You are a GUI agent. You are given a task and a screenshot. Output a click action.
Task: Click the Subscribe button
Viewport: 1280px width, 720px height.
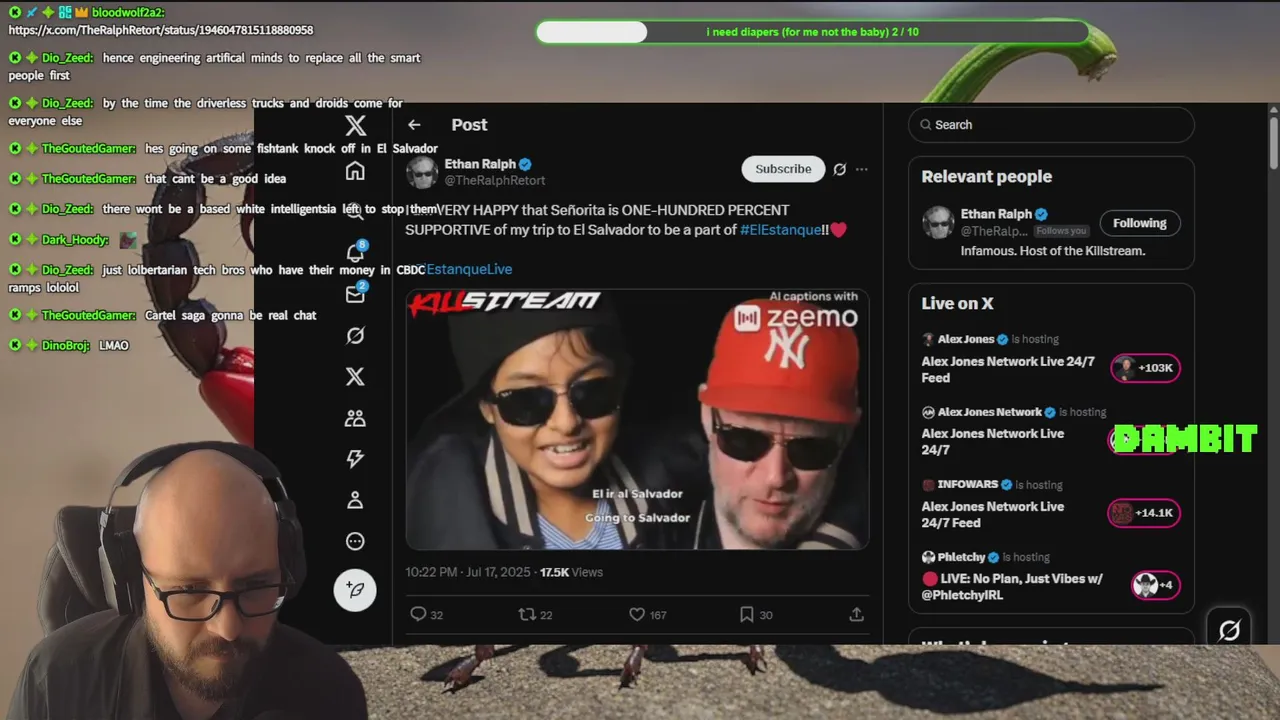click(783, 169)
